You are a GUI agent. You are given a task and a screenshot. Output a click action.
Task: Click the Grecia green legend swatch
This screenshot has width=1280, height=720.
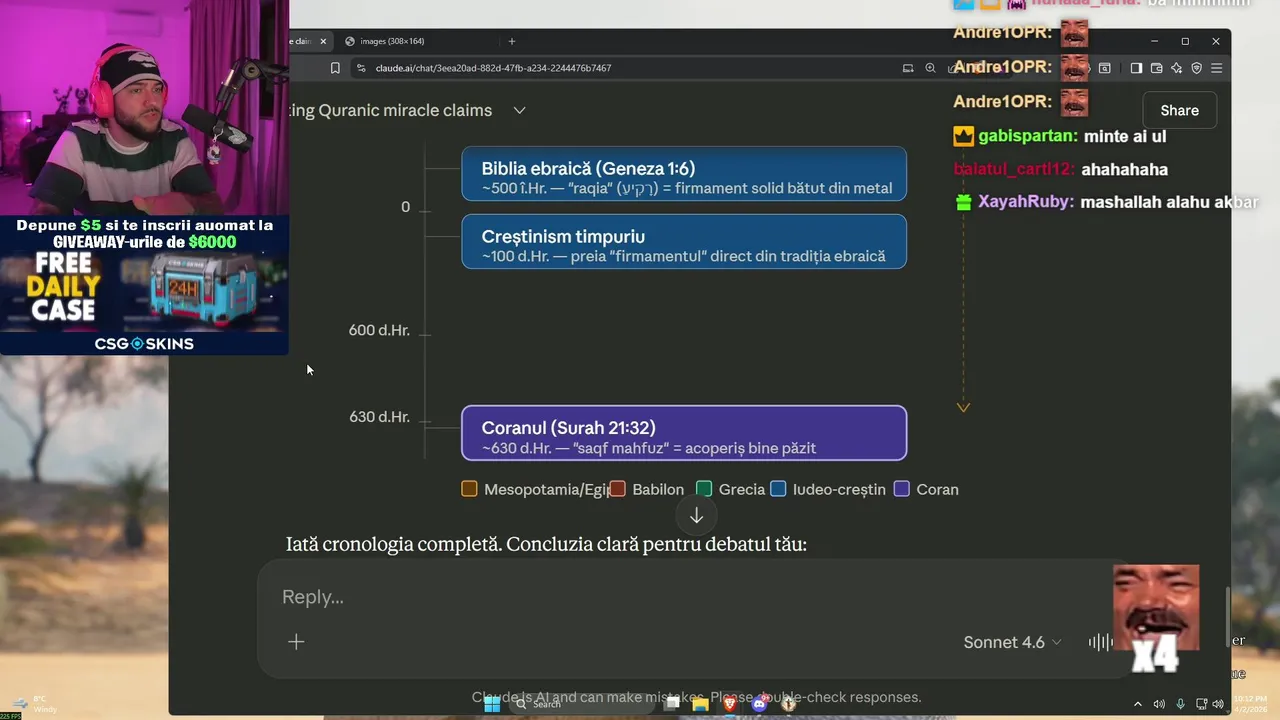click(x=704, y=489)
